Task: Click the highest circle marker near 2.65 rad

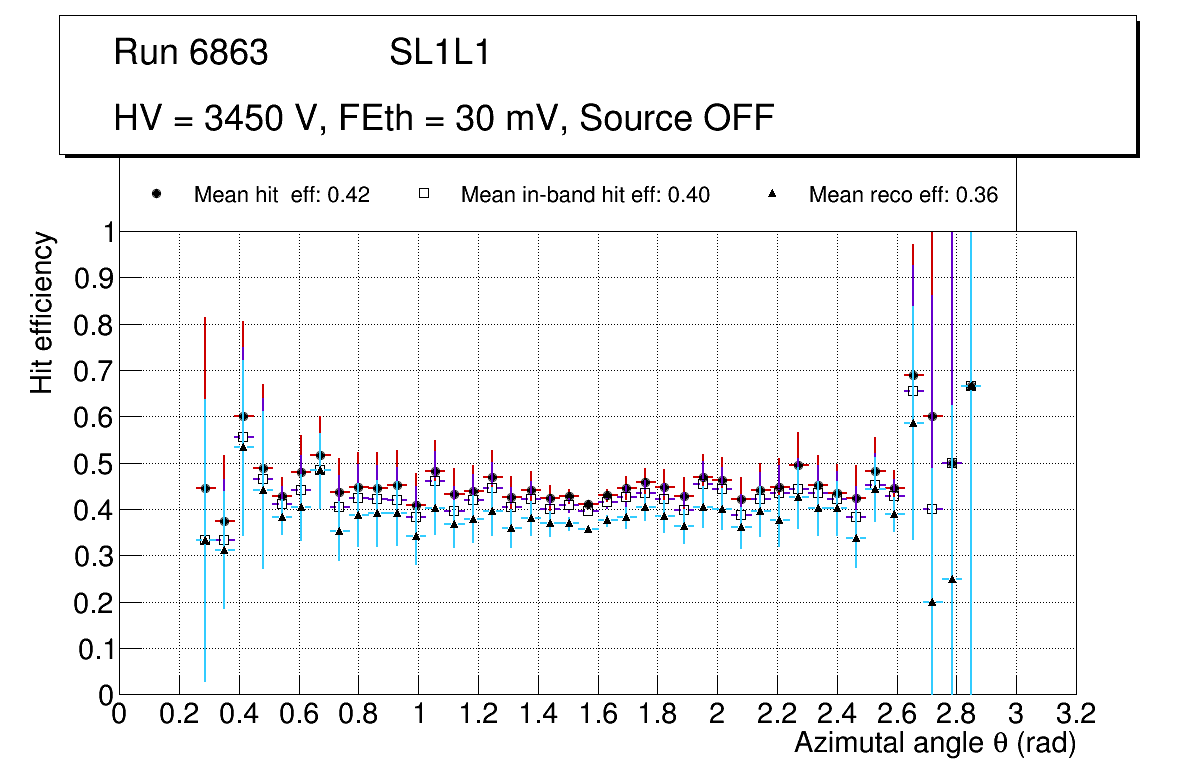Action: (912, 375)
